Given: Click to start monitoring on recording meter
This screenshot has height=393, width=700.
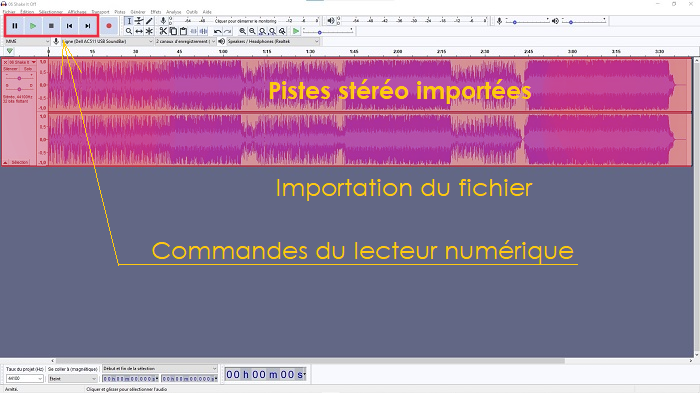Looking at the screenshot, I should click(x=246, y=21).
